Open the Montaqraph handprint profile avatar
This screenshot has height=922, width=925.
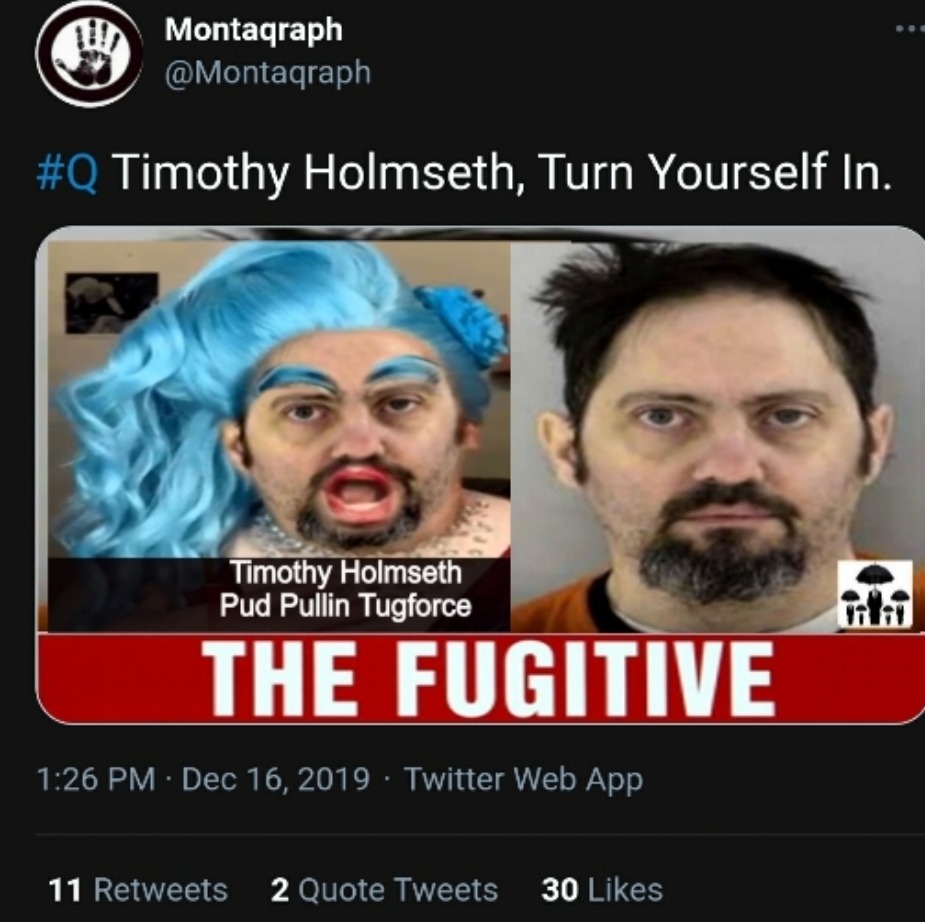[x=88, y=54]
